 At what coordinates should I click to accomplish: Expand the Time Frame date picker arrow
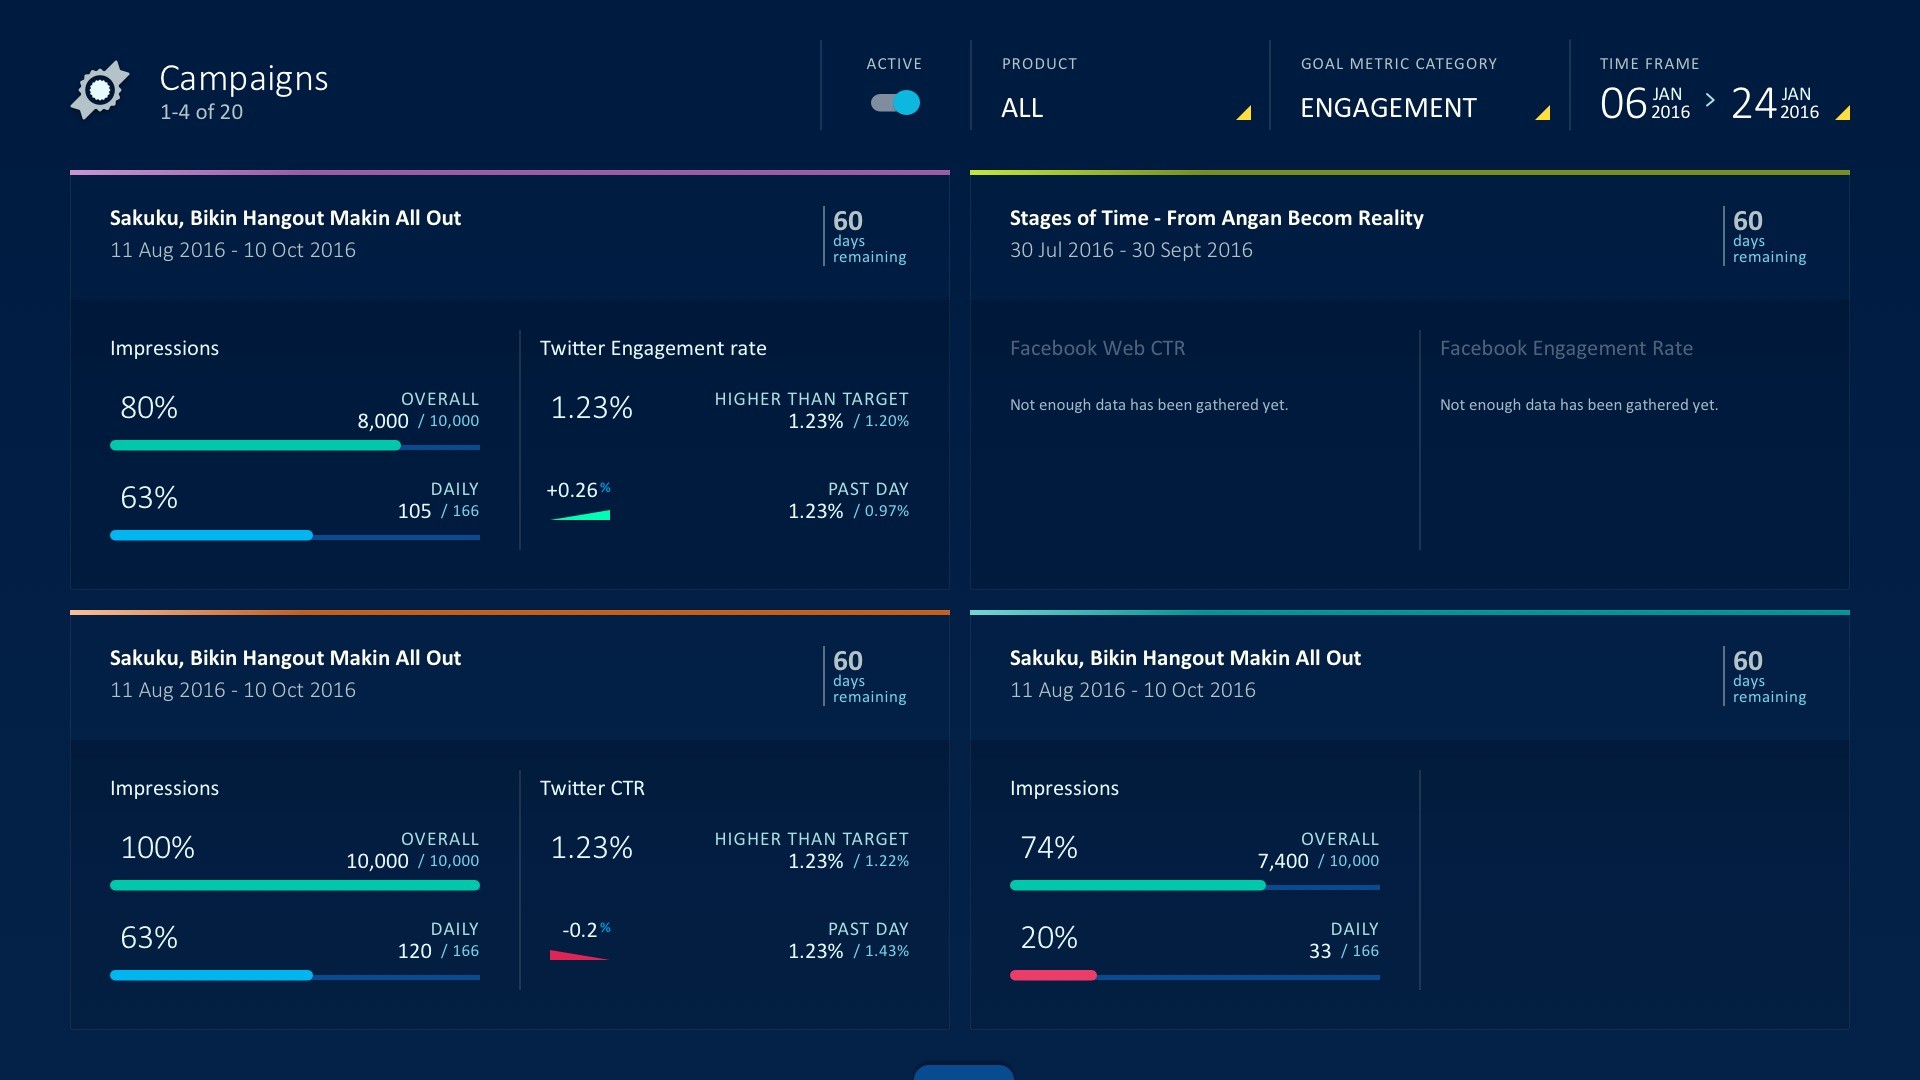[1843, 114]
